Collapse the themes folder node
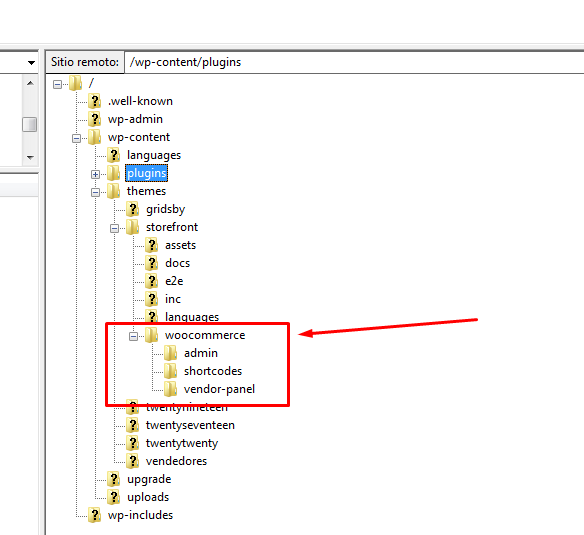The height and width of the screenshot is (535, 584). pos(95,192)
